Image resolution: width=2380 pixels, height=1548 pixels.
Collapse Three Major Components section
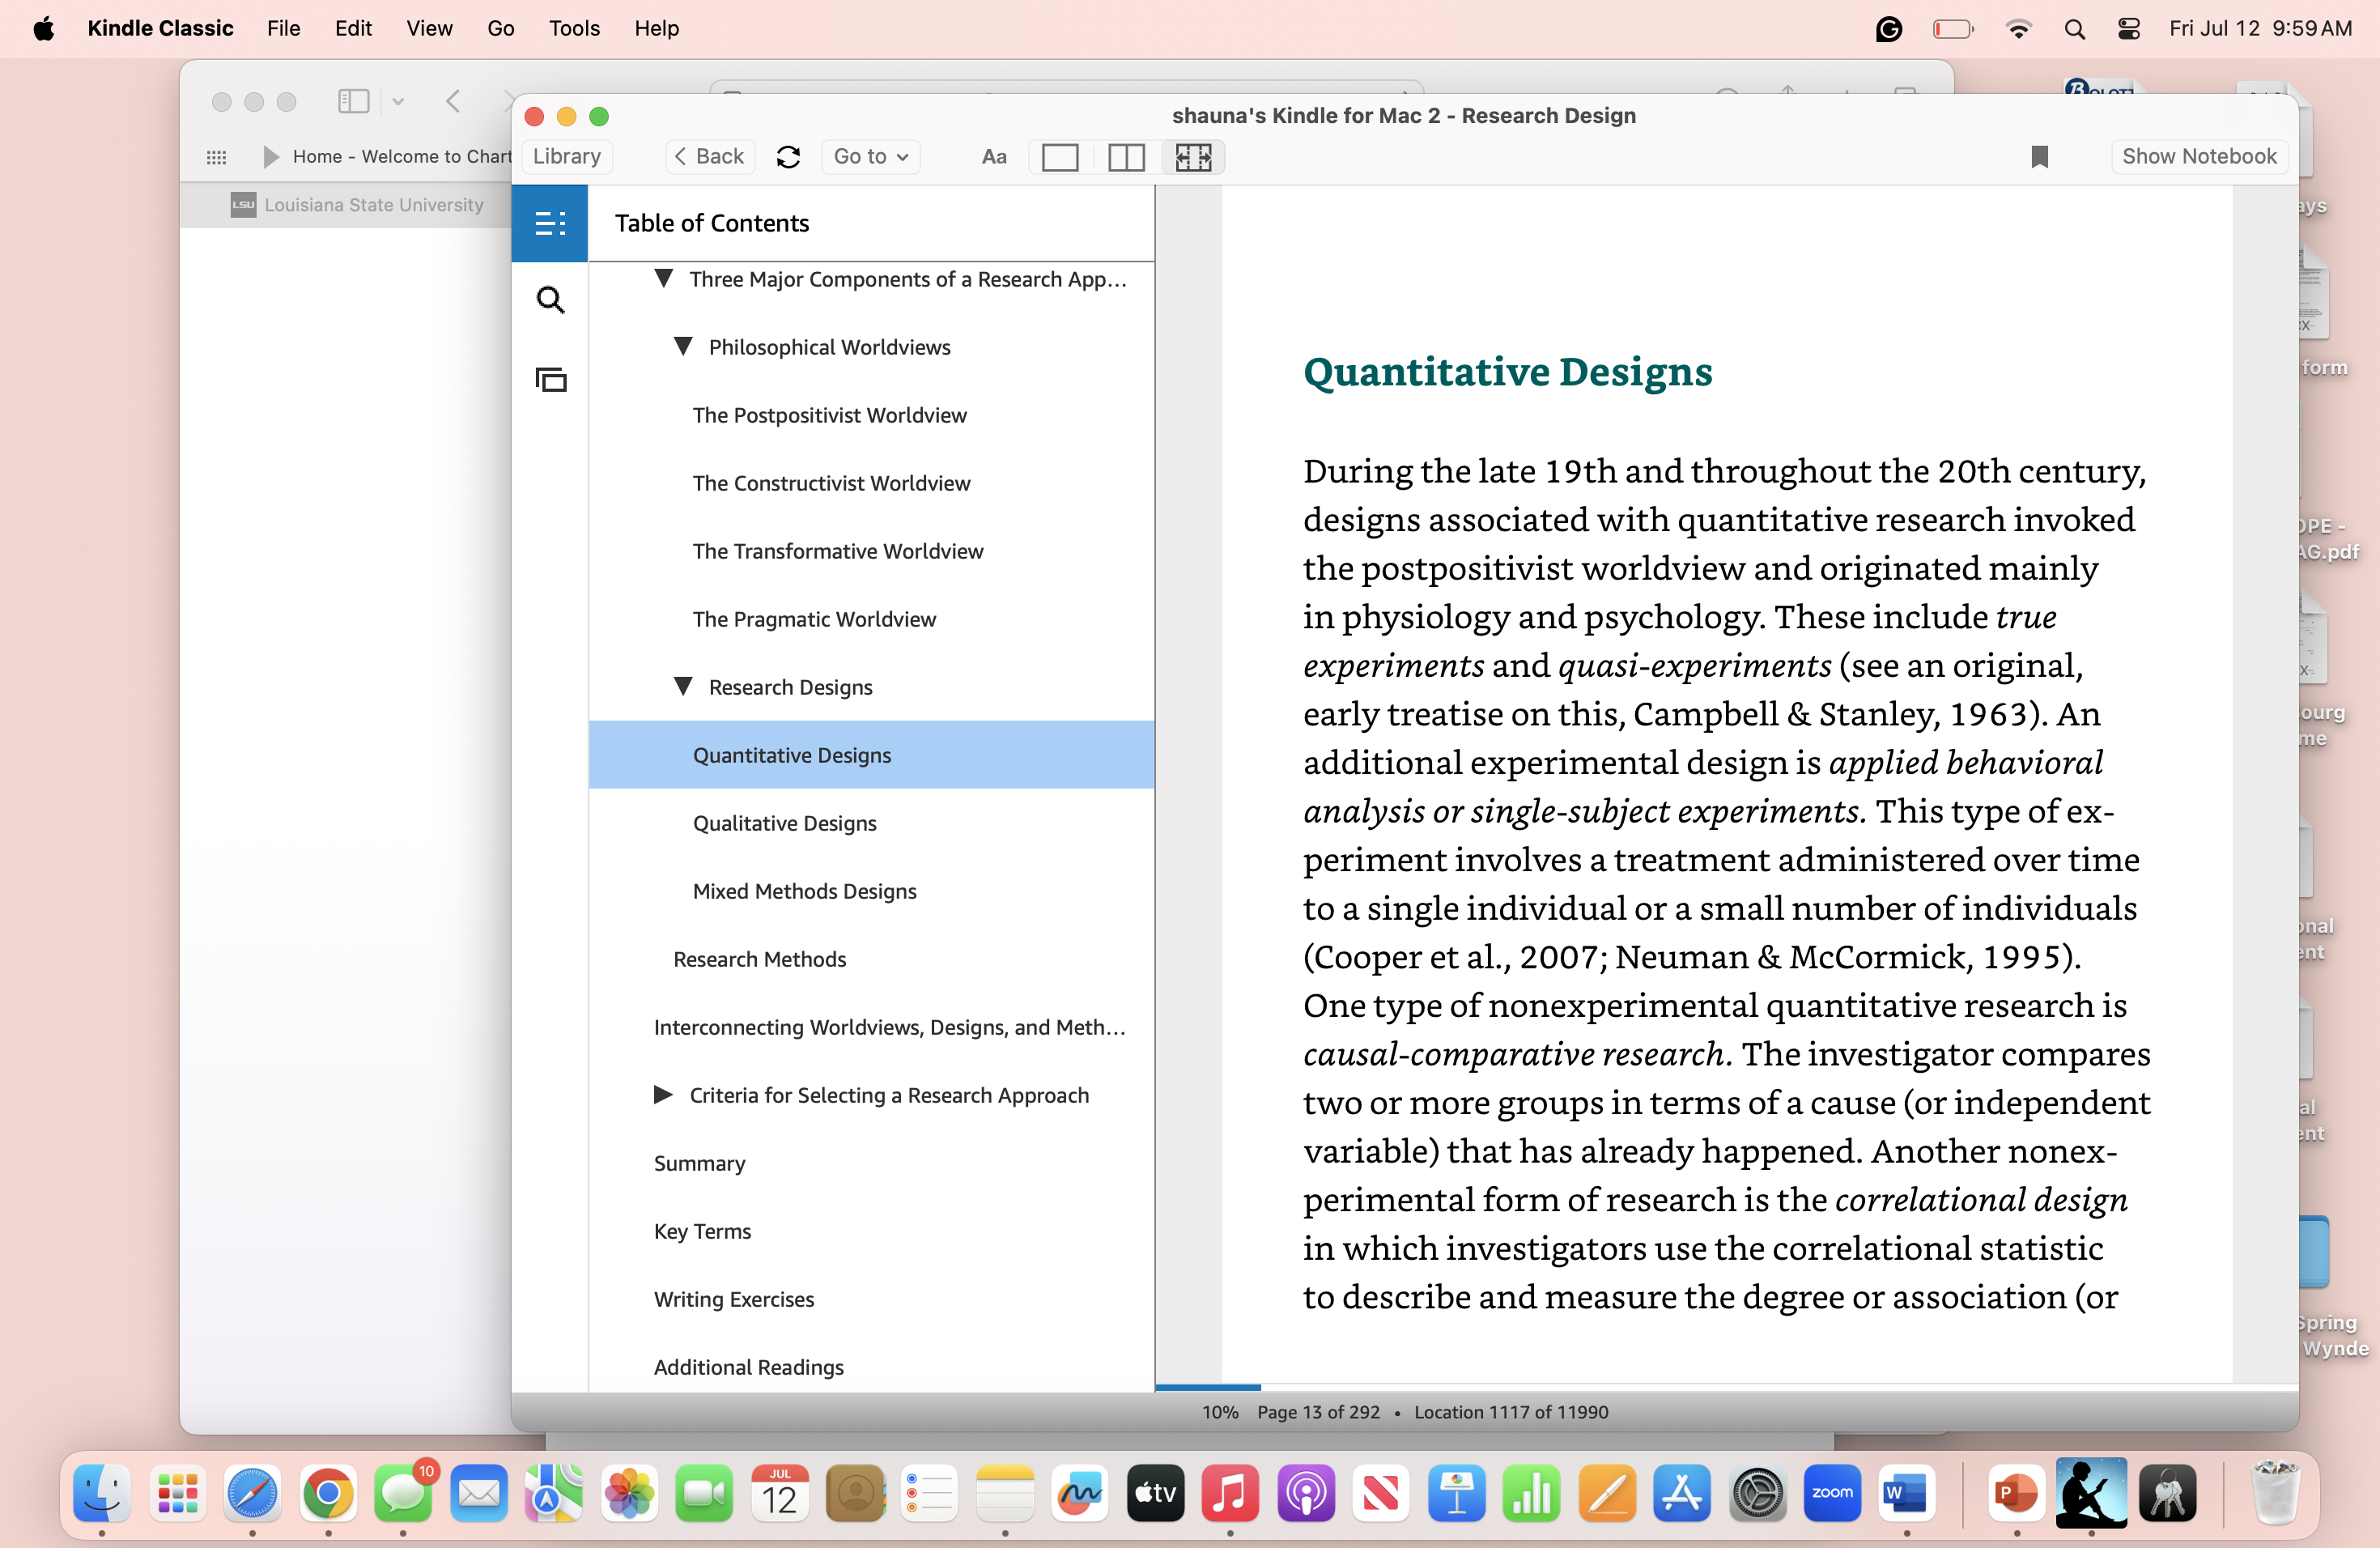click(x=663, y=279)
